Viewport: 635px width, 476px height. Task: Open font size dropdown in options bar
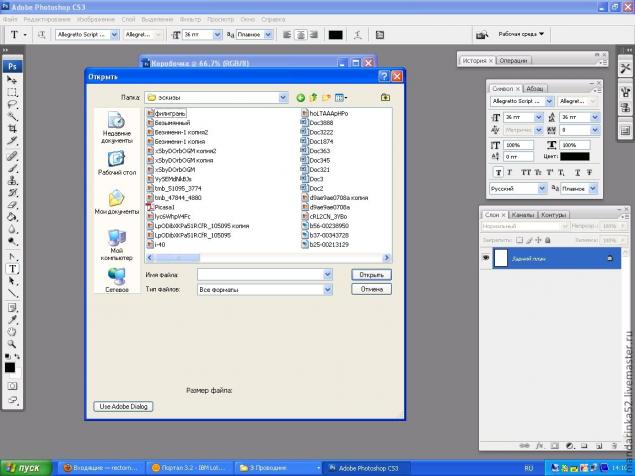click(x=217, y=35)
